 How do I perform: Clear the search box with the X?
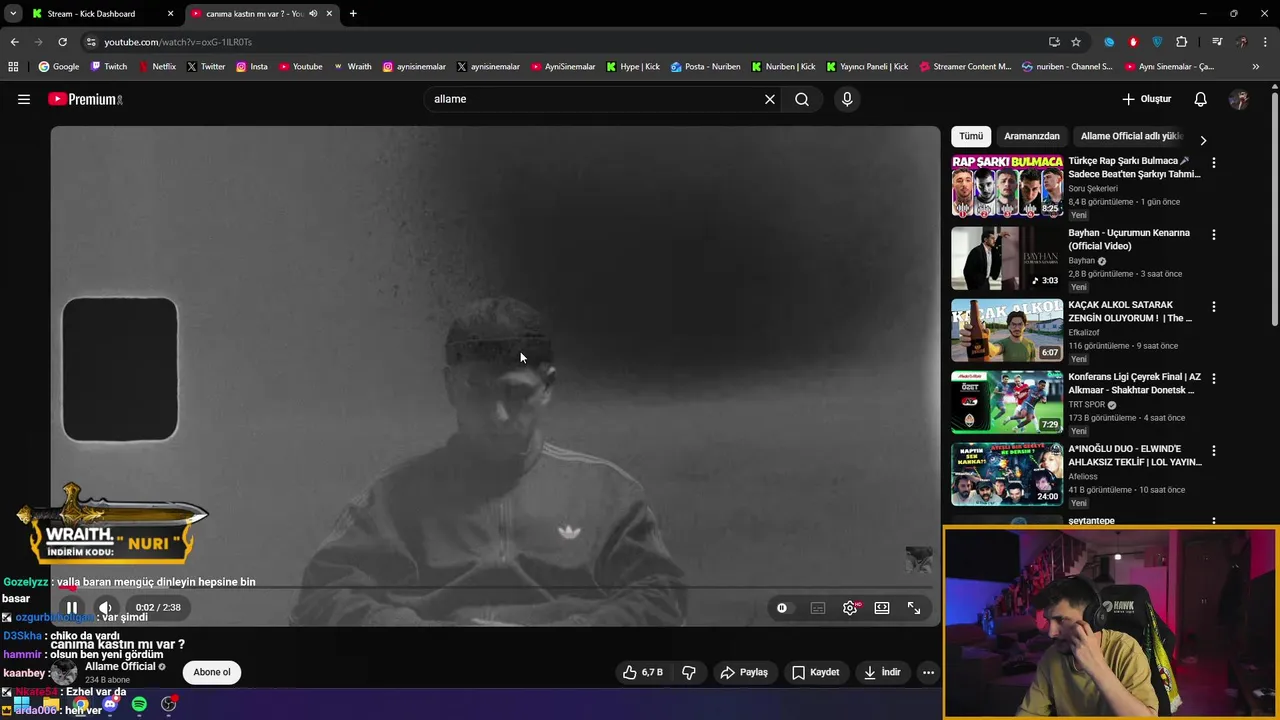(x=770, y=99)
